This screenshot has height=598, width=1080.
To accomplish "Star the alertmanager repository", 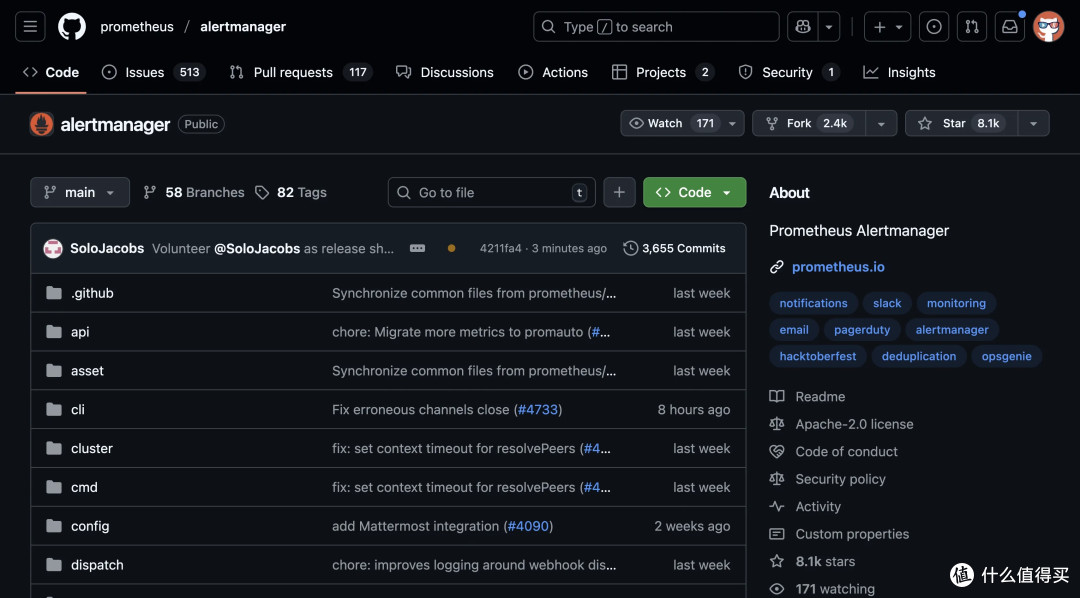I will (x=962, y=123).
